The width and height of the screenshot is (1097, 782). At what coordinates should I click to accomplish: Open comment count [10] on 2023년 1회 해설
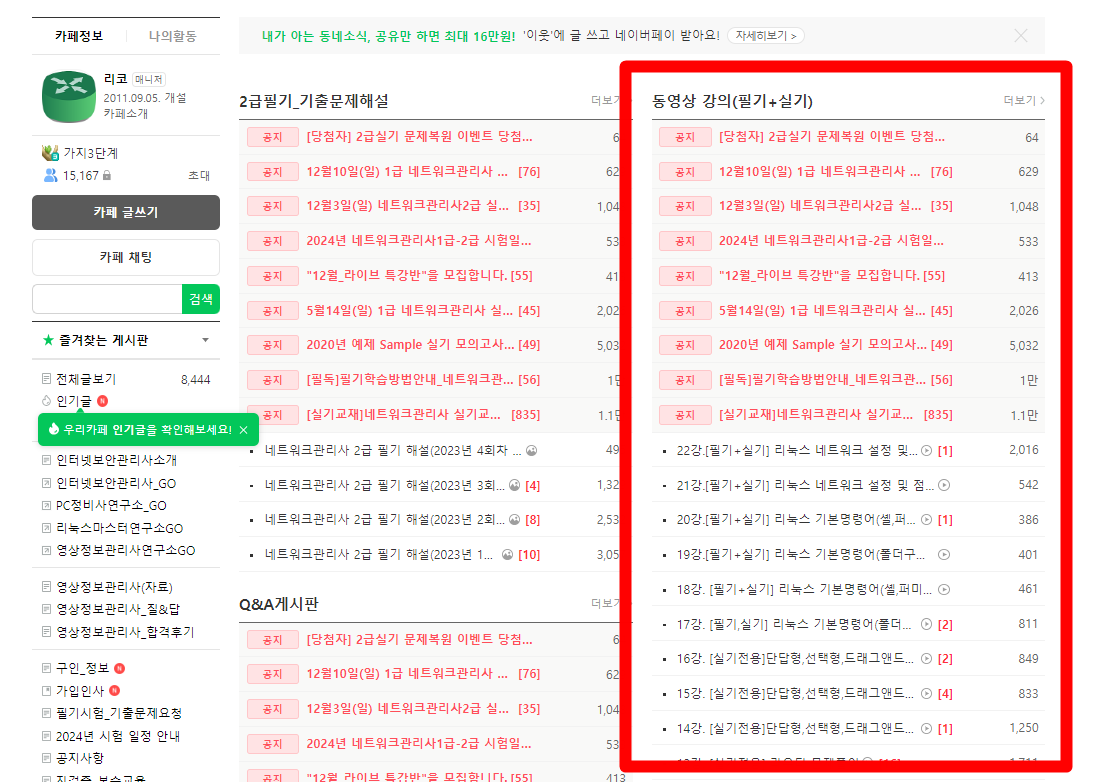coord(529,555)
